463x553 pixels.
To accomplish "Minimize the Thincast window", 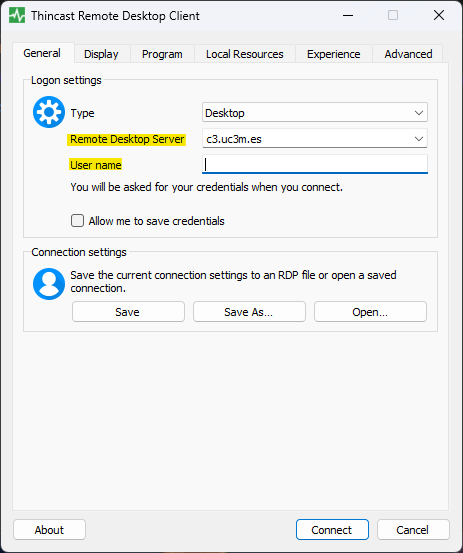I will point(348,16).
